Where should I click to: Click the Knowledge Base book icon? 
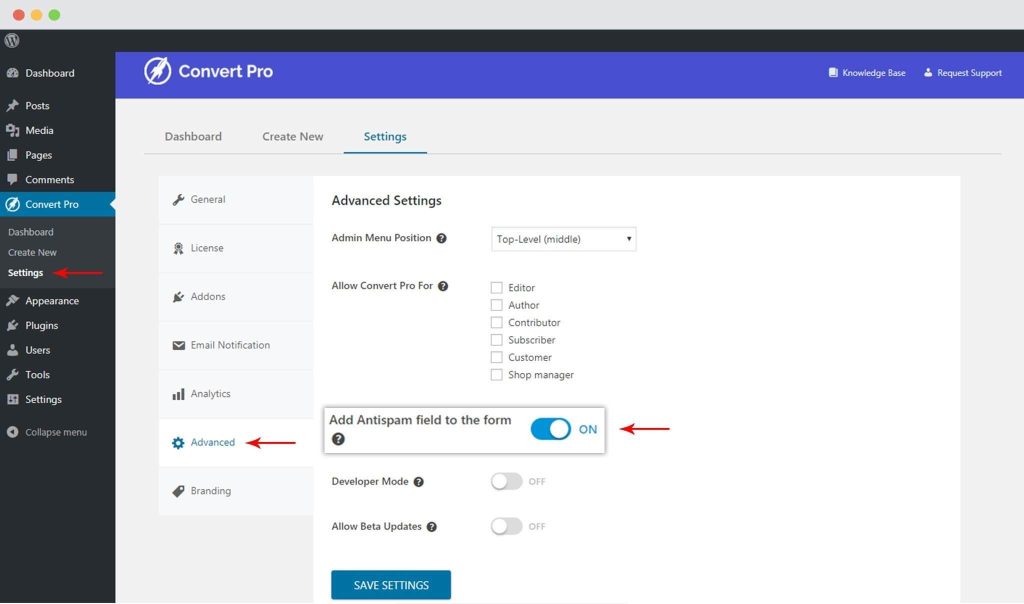click(x=833, y=72)
